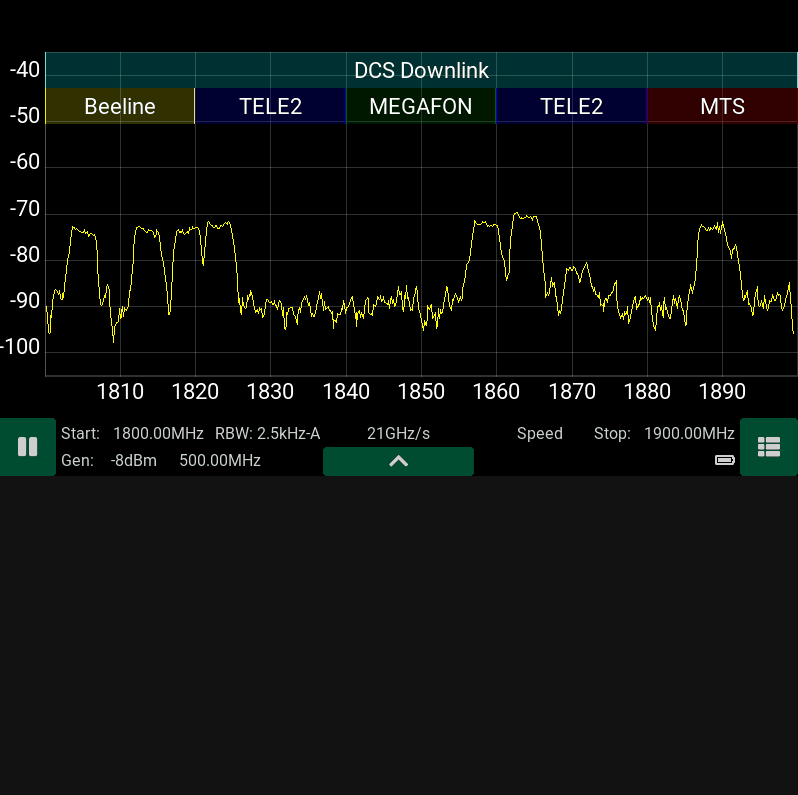Select TELE2 band between MEGAFON and MTS
The image size is (798, 795).
coord(571,106)
